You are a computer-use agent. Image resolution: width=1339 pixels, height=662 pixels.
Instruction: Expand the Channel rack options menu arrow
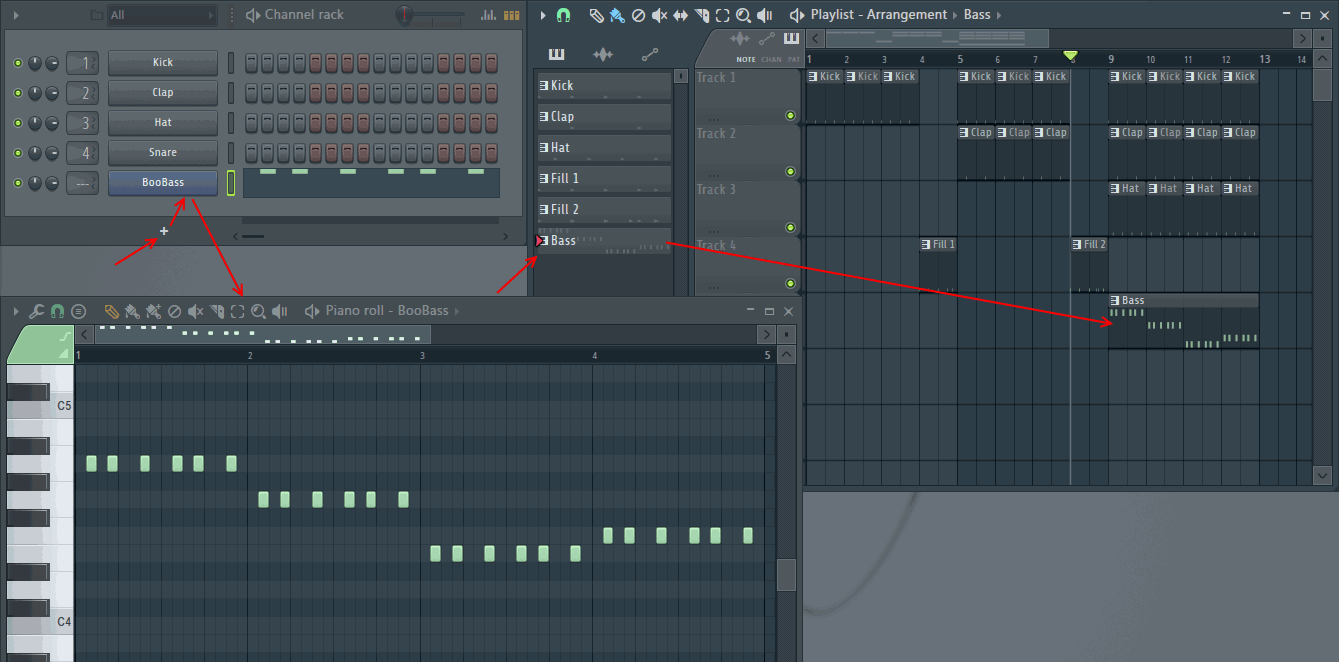point(17,15)
